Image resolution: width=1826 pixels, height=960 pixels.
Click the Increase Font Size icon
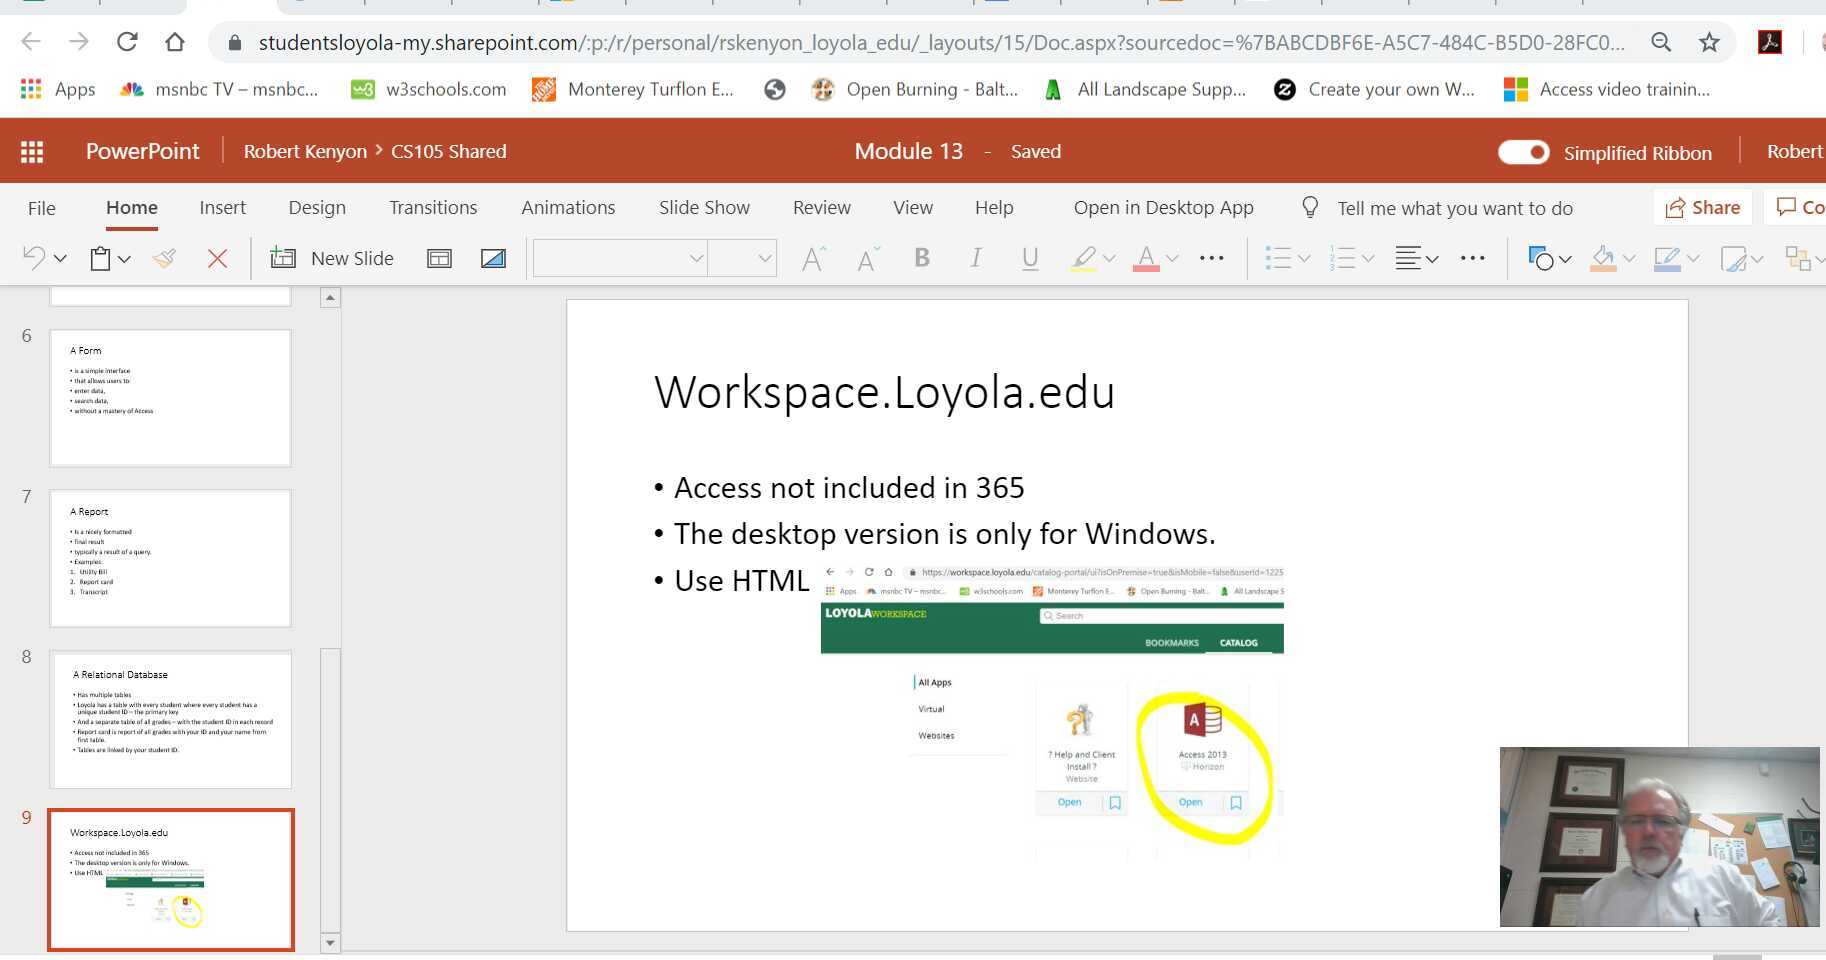pos(813,258)
